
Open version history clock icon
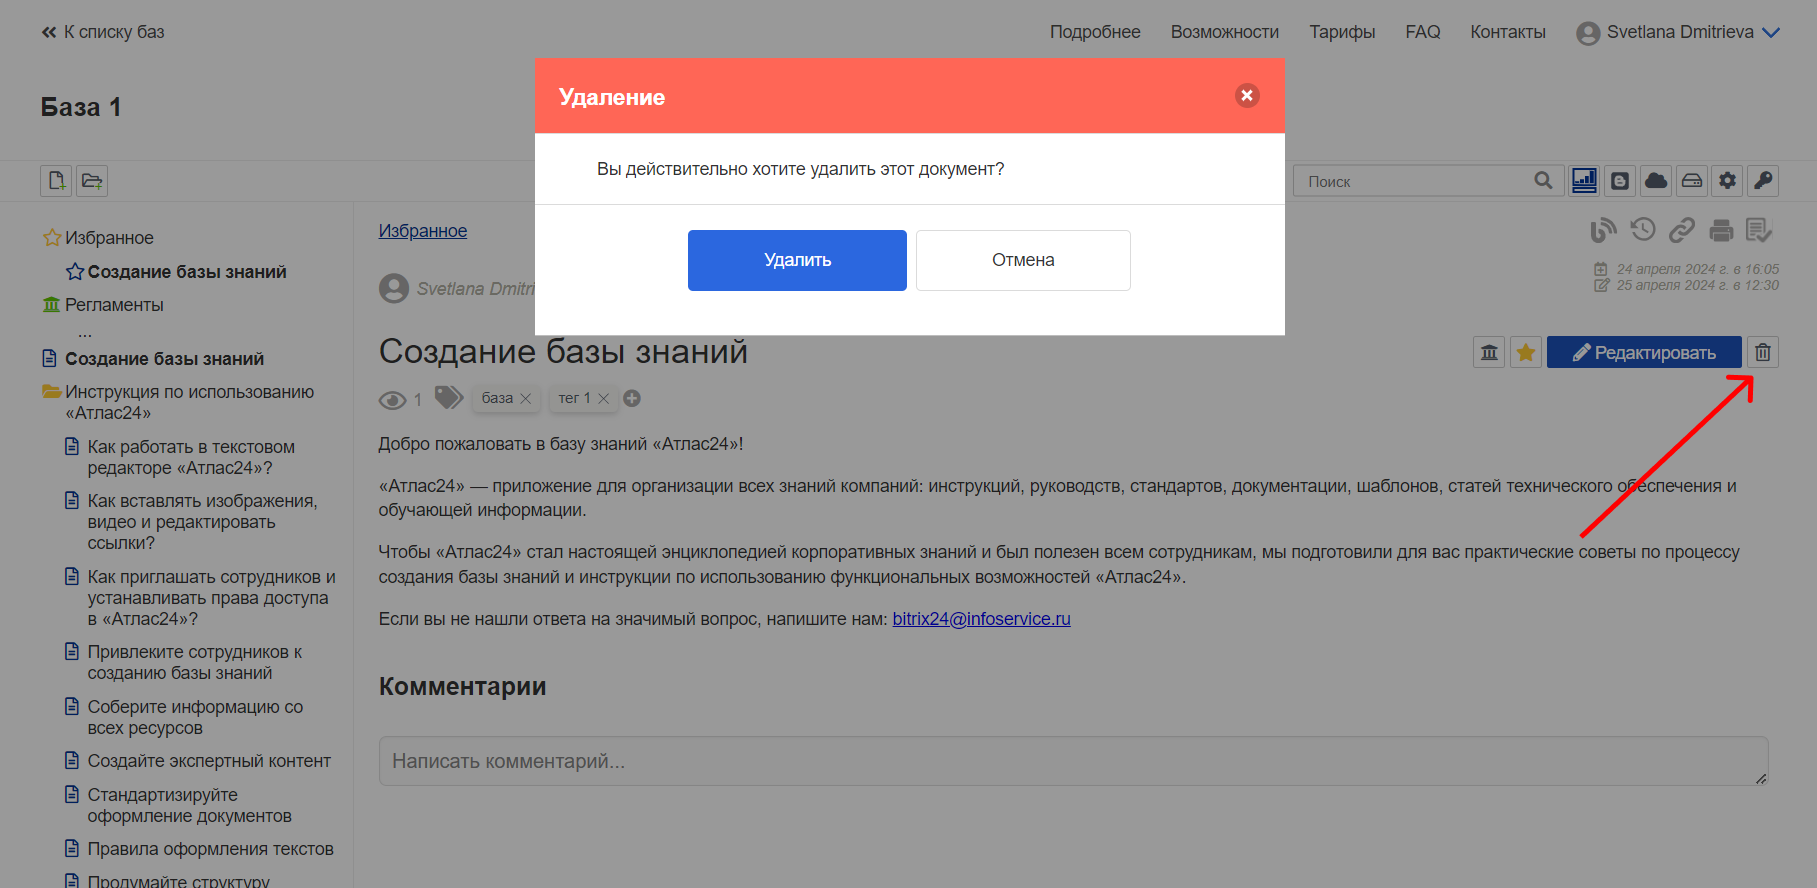(1643, 230)
